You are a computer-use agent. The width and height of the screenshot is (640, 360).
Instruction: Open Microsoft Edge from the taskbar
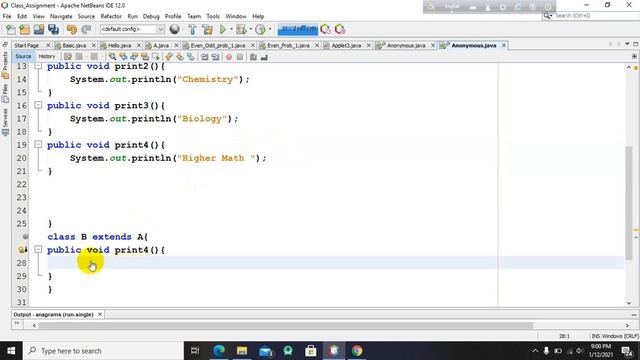click(x=219, y=351)
